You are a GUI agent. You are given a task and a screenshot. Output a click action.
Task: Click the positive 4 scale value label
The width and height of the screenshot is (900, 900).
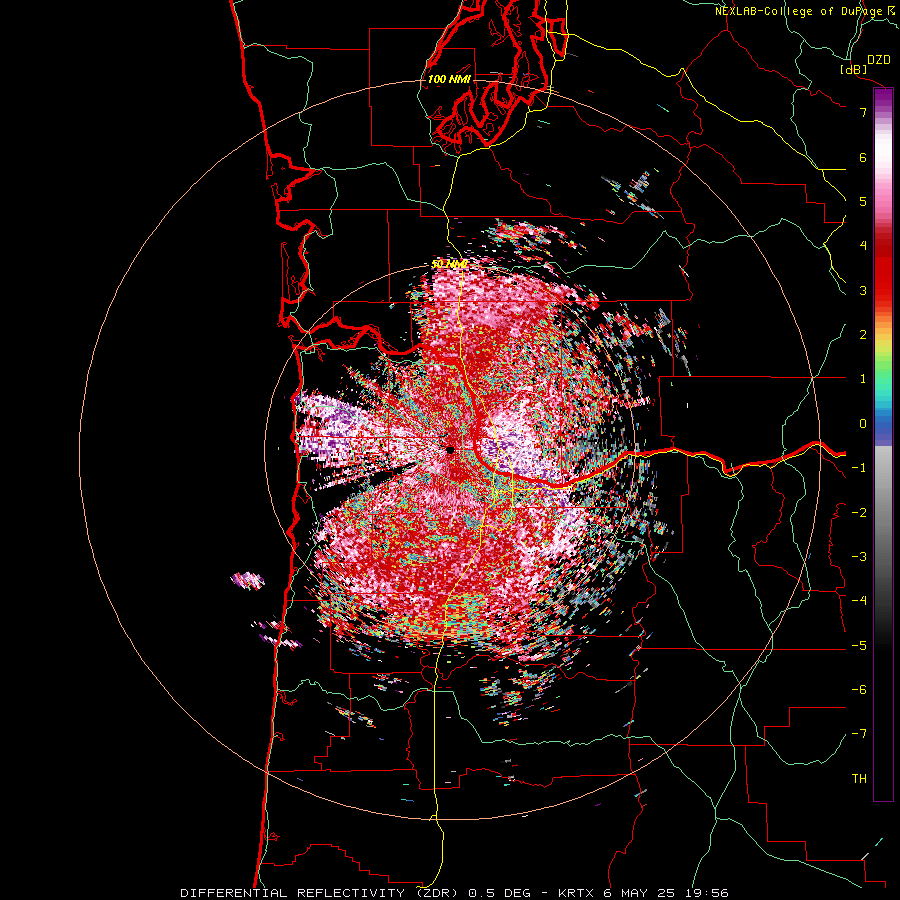(x=863, y=246)
